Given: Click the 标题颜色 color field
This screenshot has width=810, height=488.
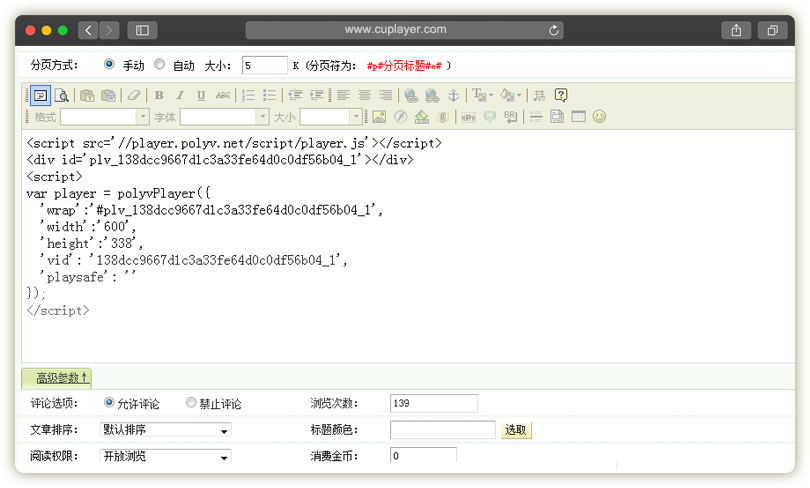Looking at the screenshot, I should pyautogui.click(x=442, y=430).
